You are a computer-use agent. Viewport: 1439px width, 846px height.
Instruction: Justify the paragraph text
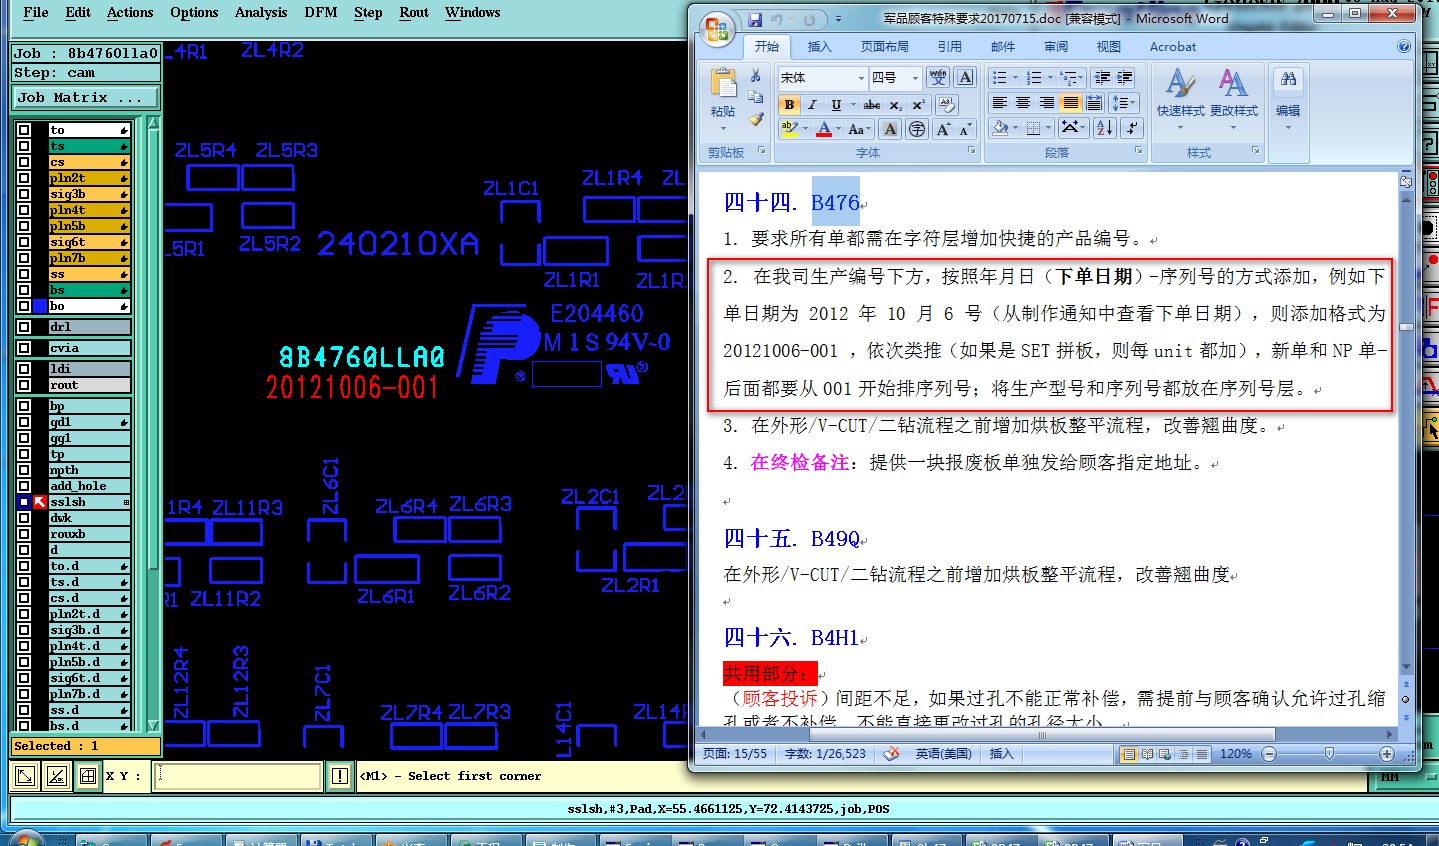pos(1070,103)
